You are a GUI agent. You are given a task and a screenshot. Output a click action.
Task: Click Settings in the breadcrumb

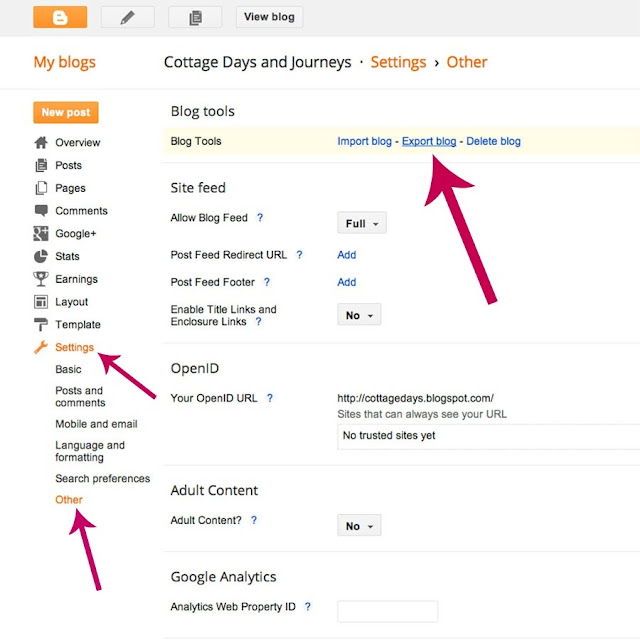398,62
